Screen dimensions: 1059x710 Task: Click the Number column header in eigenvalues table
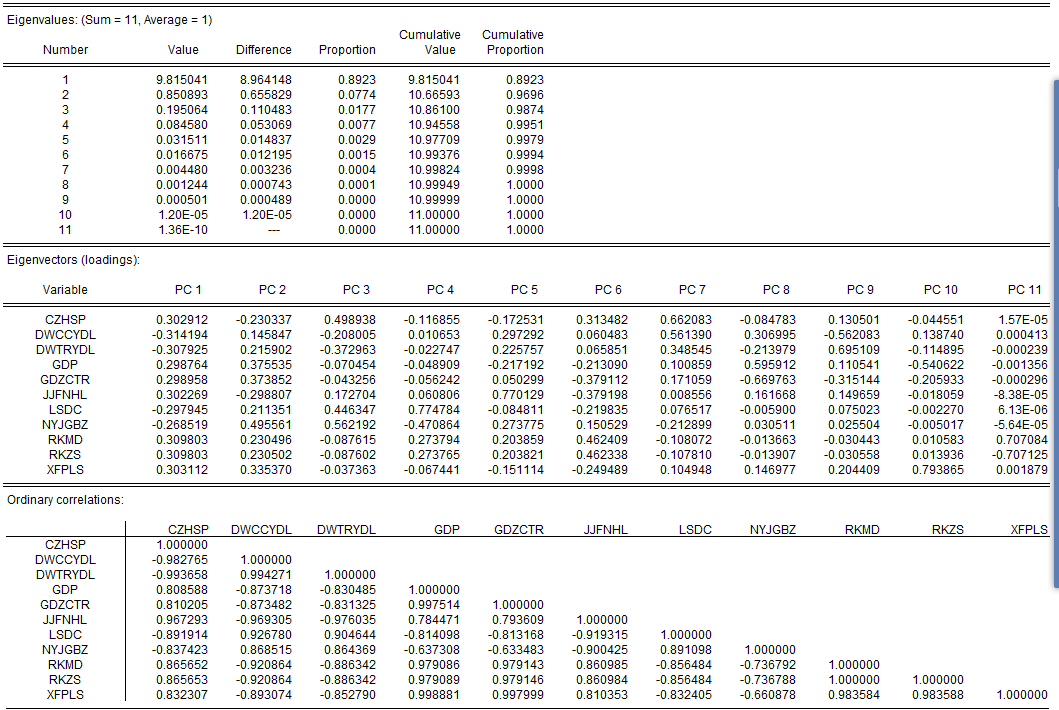[65, 50]
